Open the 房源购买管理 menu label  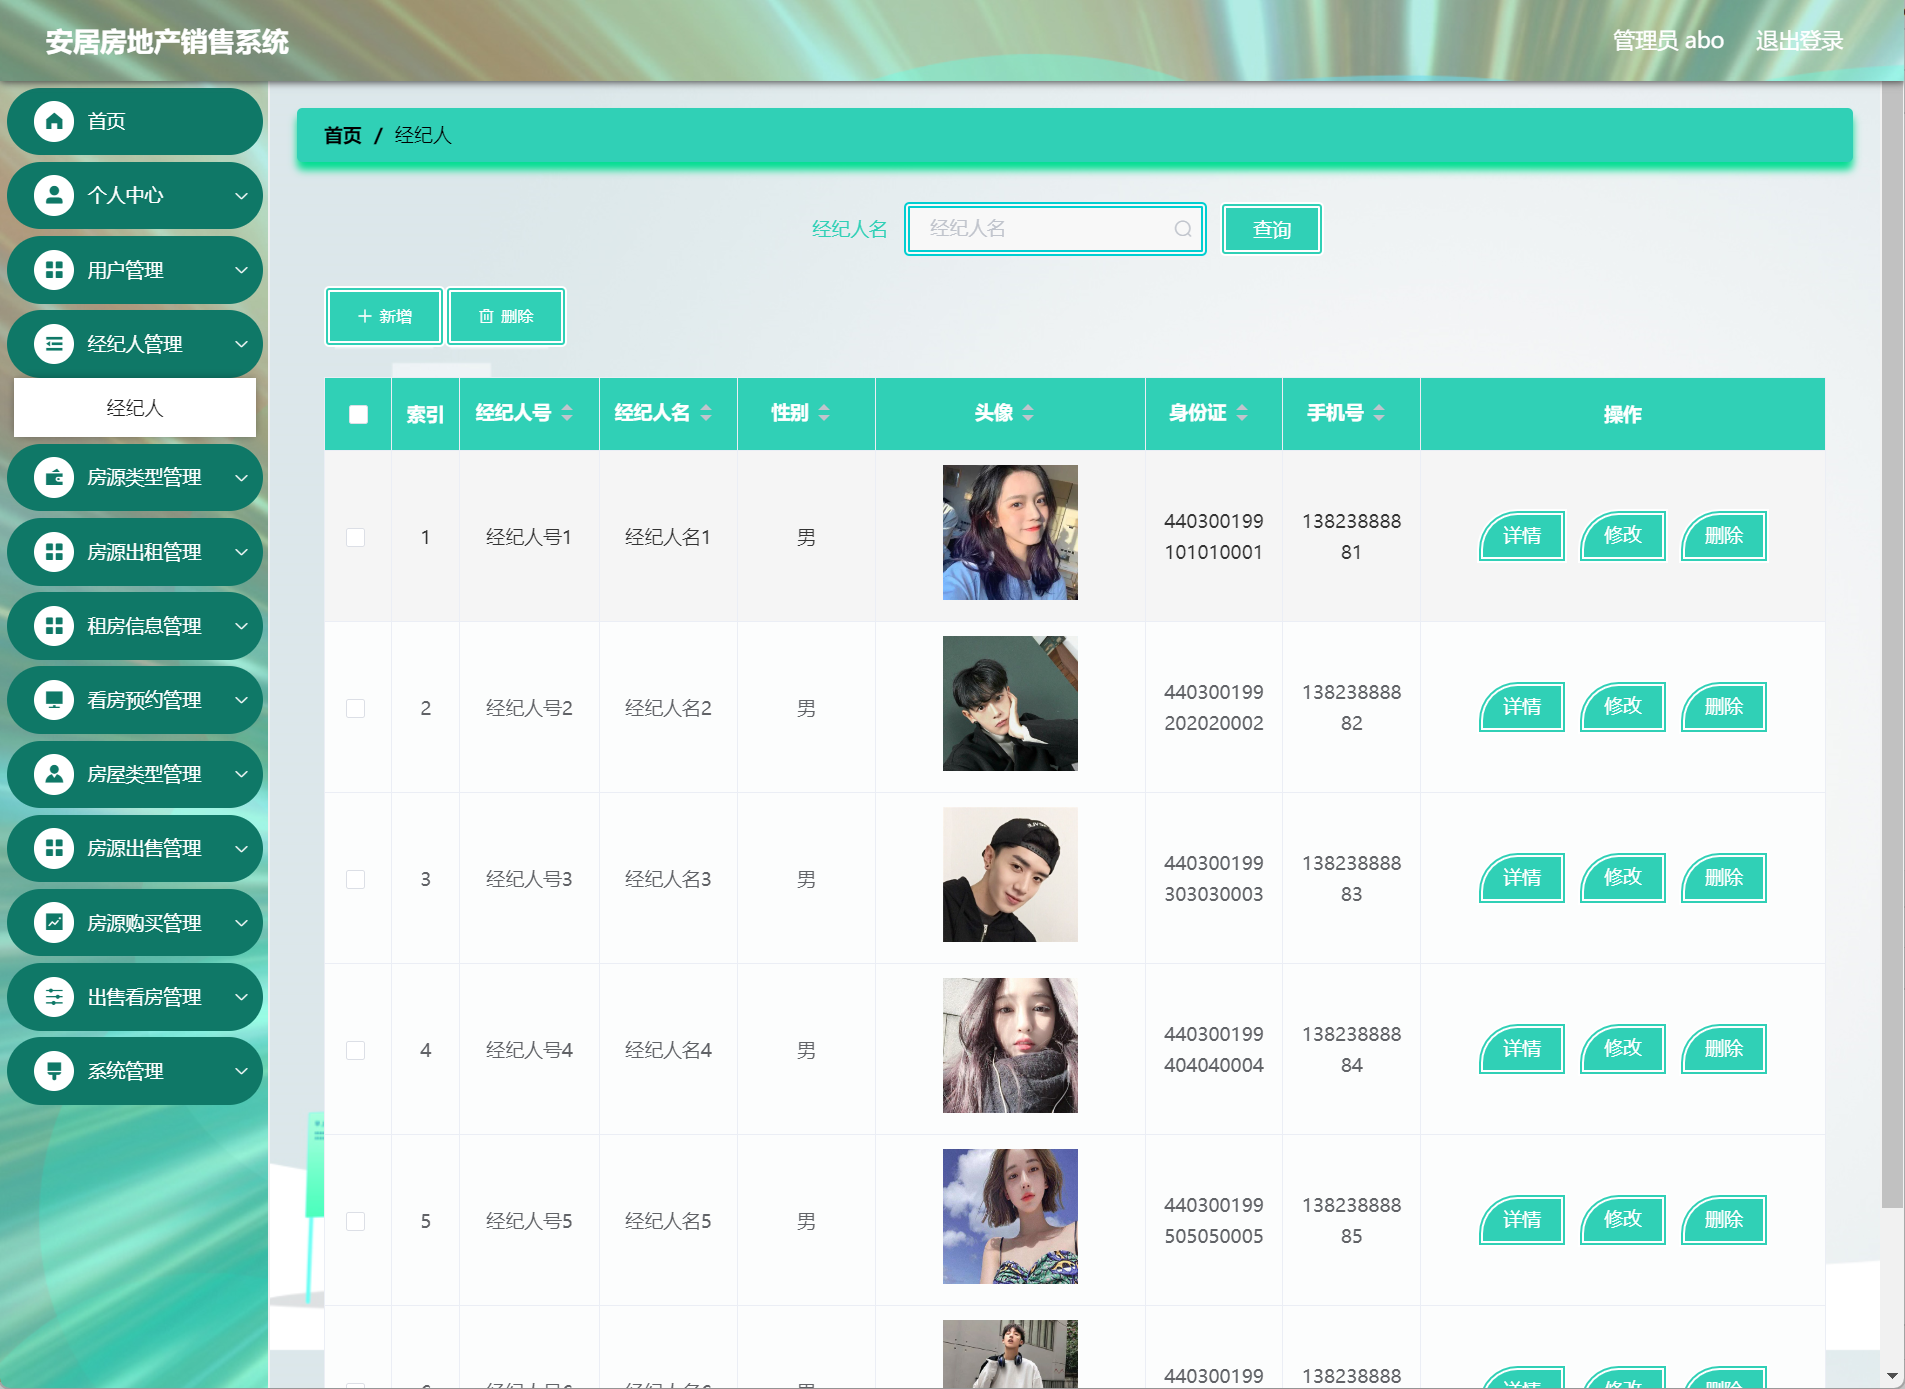[x=144, y=923]
